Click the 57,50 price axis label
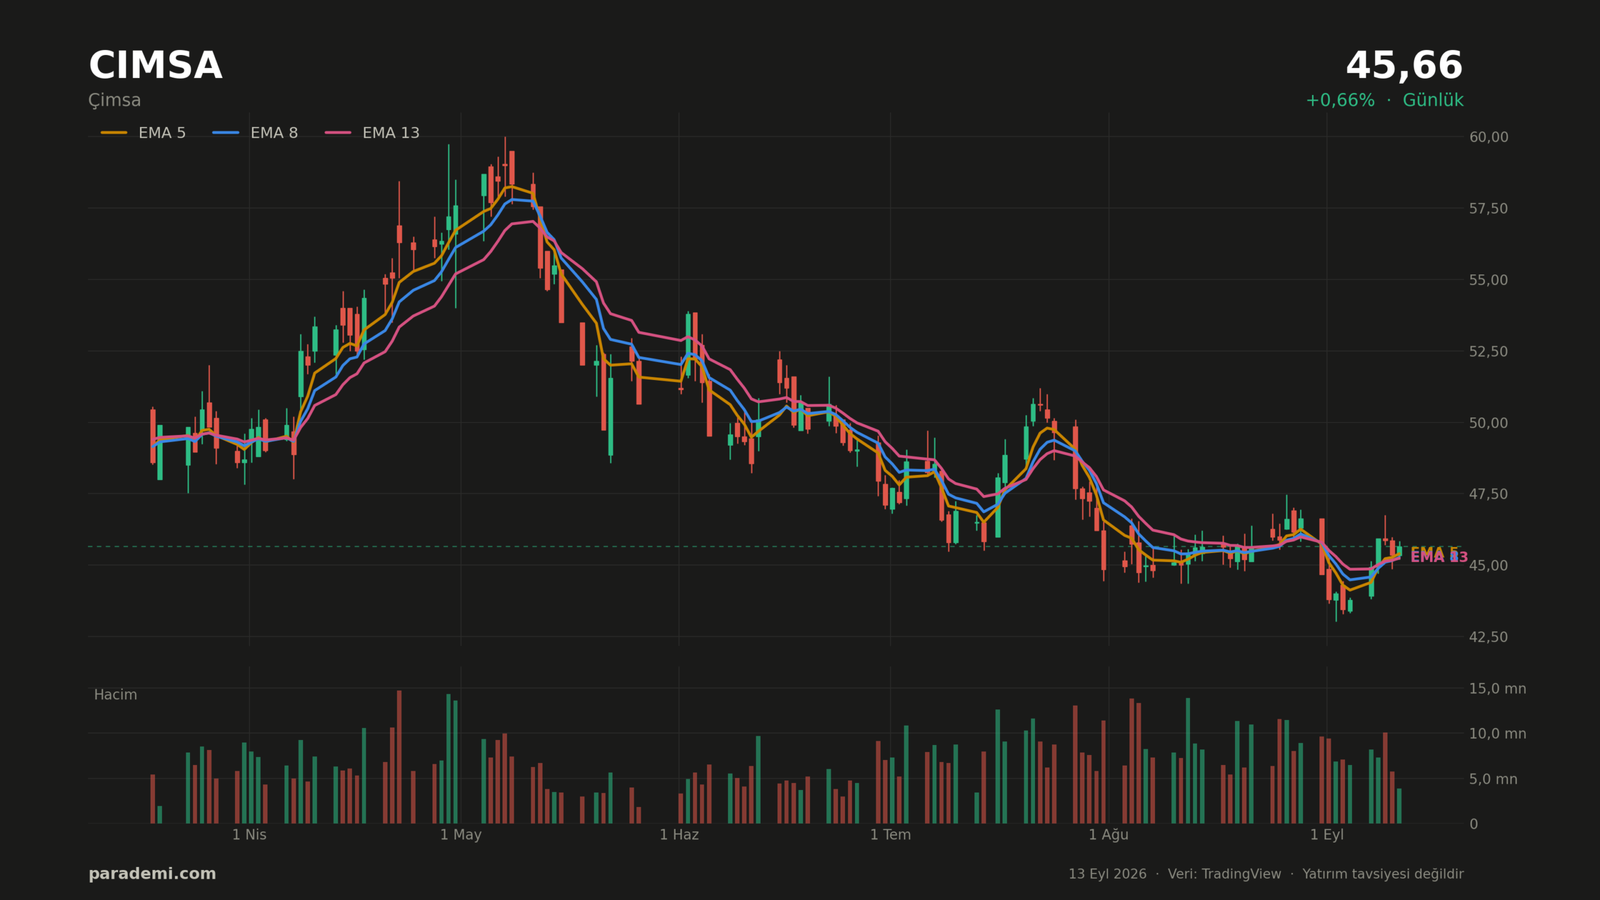 point(1489,208)
